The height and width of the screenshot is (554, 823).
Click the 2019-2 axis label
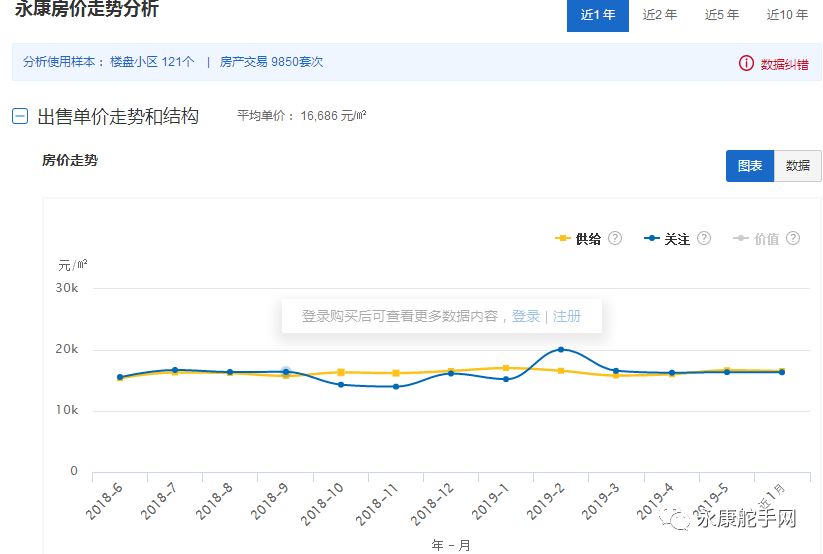click(x=546, y=501)
